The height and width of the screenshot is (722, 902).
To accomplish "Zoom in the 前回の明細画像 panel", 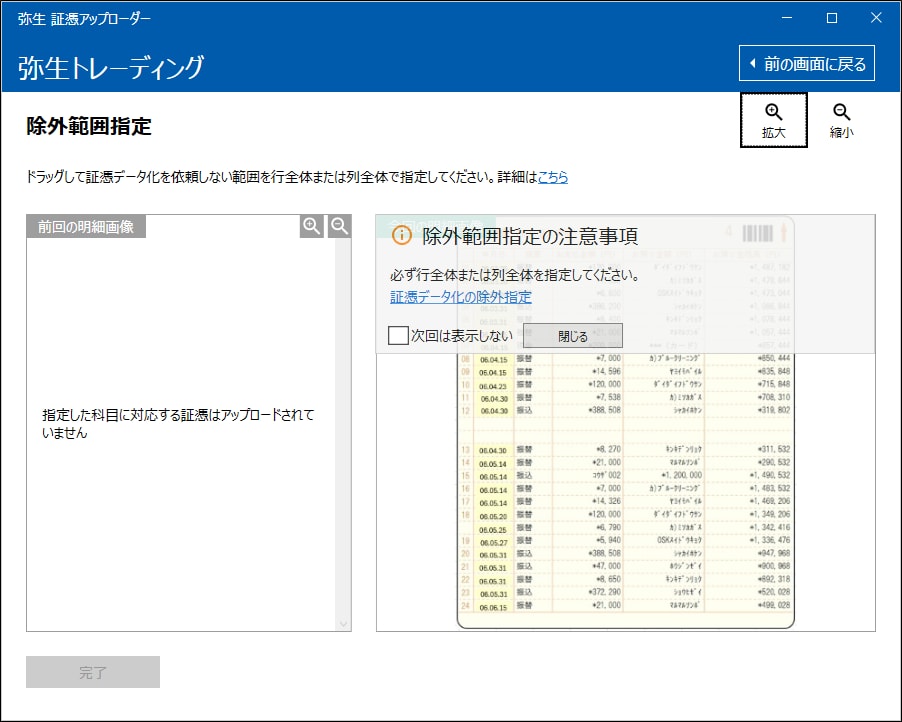I will click(x=311, y=226).
